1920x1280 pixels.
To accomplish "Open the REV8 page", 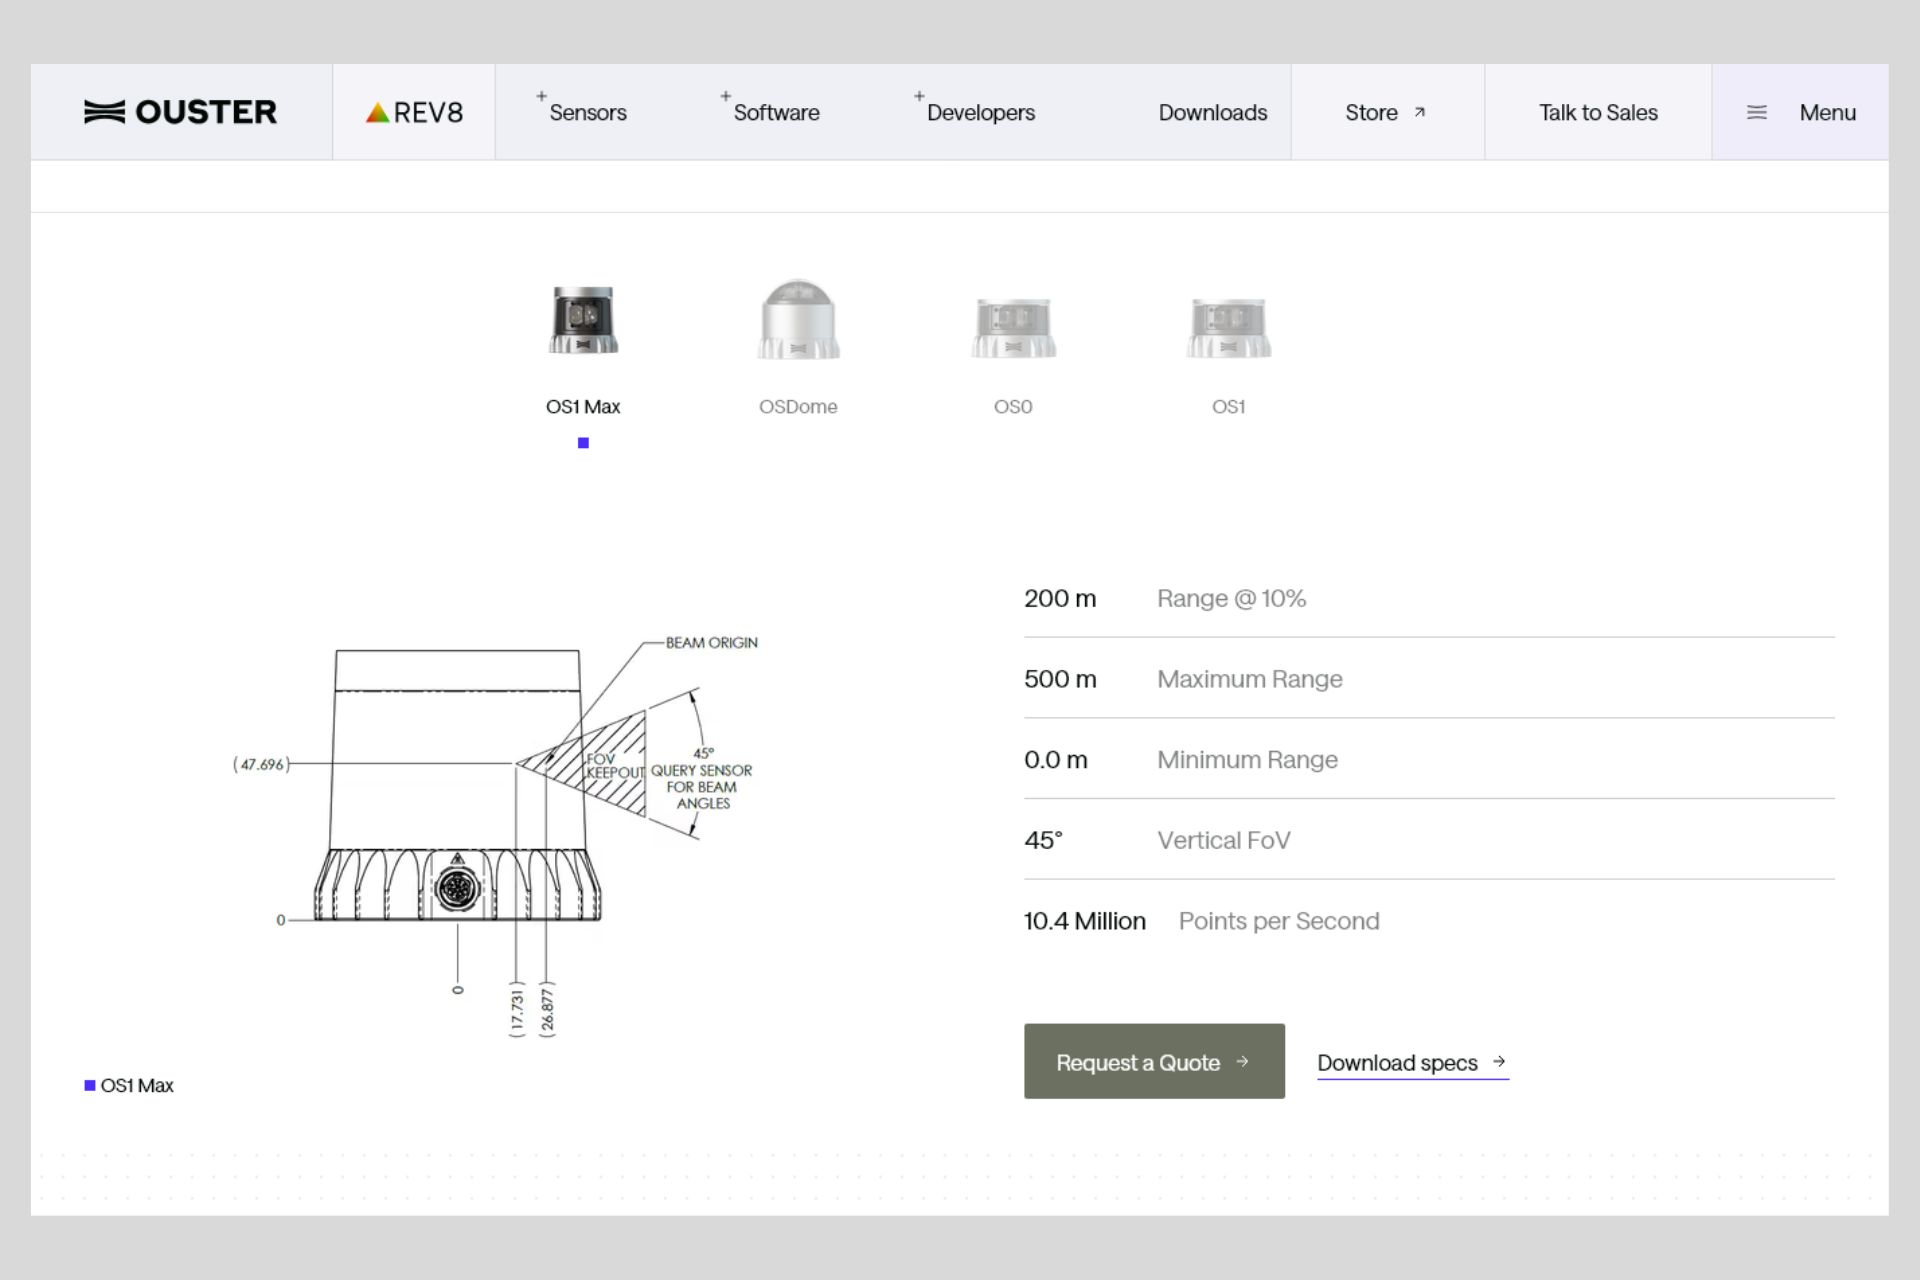I will [414, 112].
